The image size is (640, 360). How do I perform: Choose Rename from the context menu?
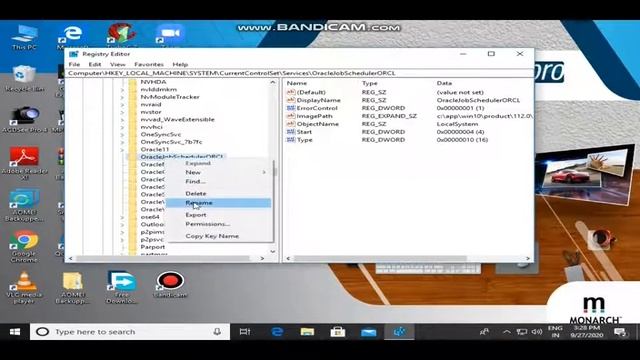[x=219, y=203]
